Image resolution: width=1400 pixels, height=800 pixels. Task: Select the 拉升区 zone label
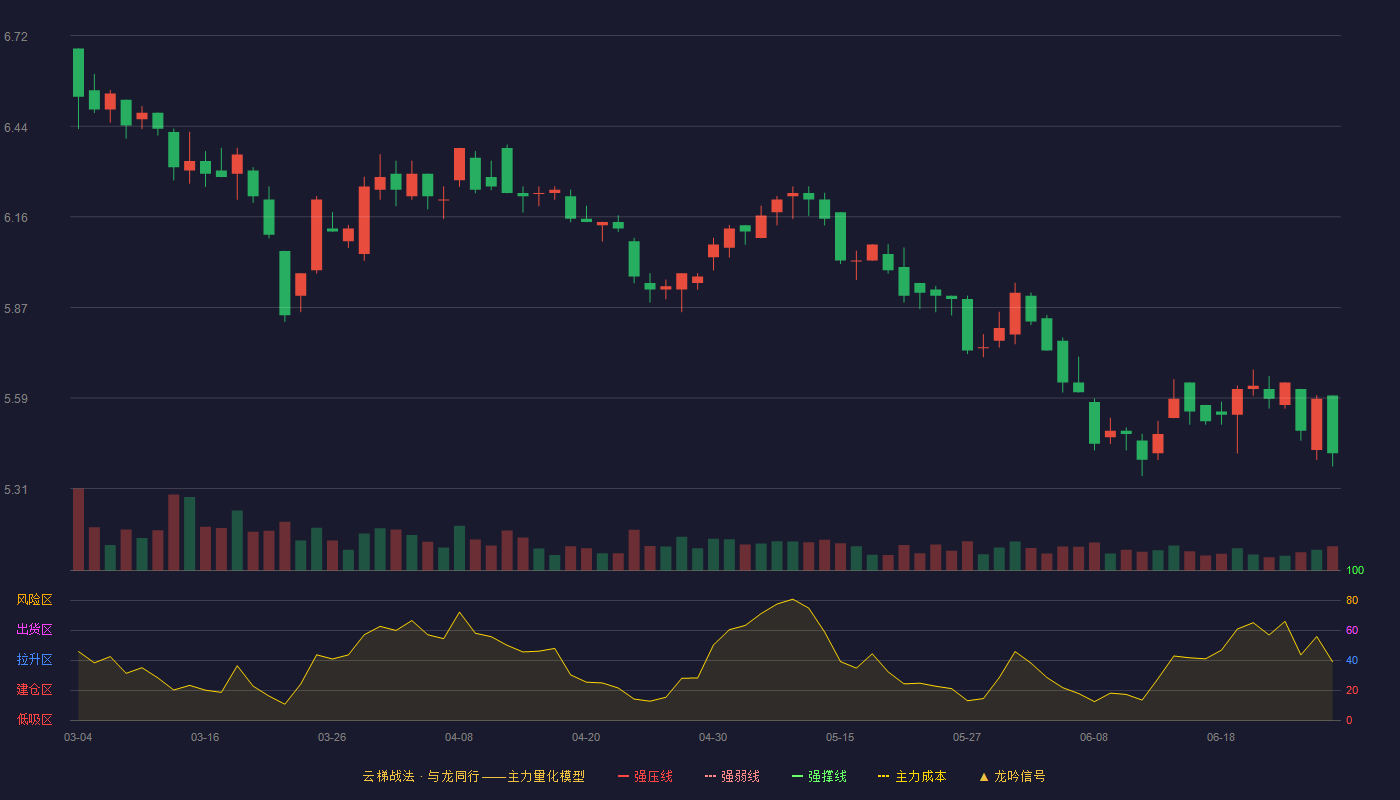pyautogui.click(x=35, y=660)
